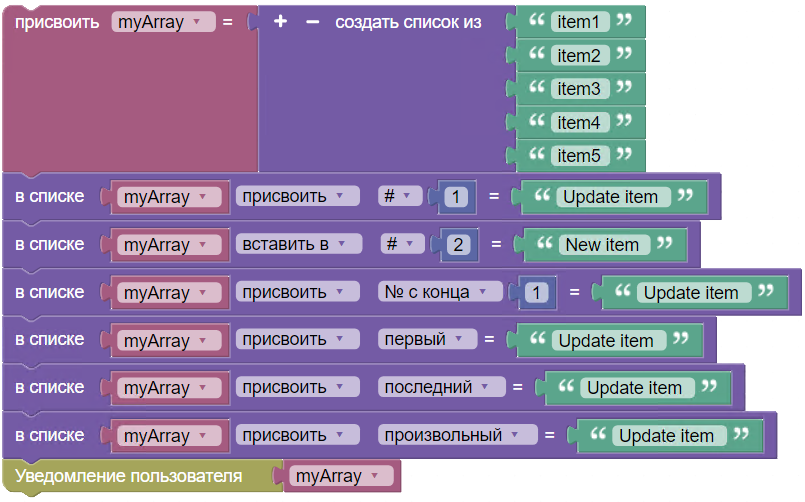Open the '№ с конца' position dropdown
Image resolution: width=805 pixels, height=502 pixels.
(440, 292)
